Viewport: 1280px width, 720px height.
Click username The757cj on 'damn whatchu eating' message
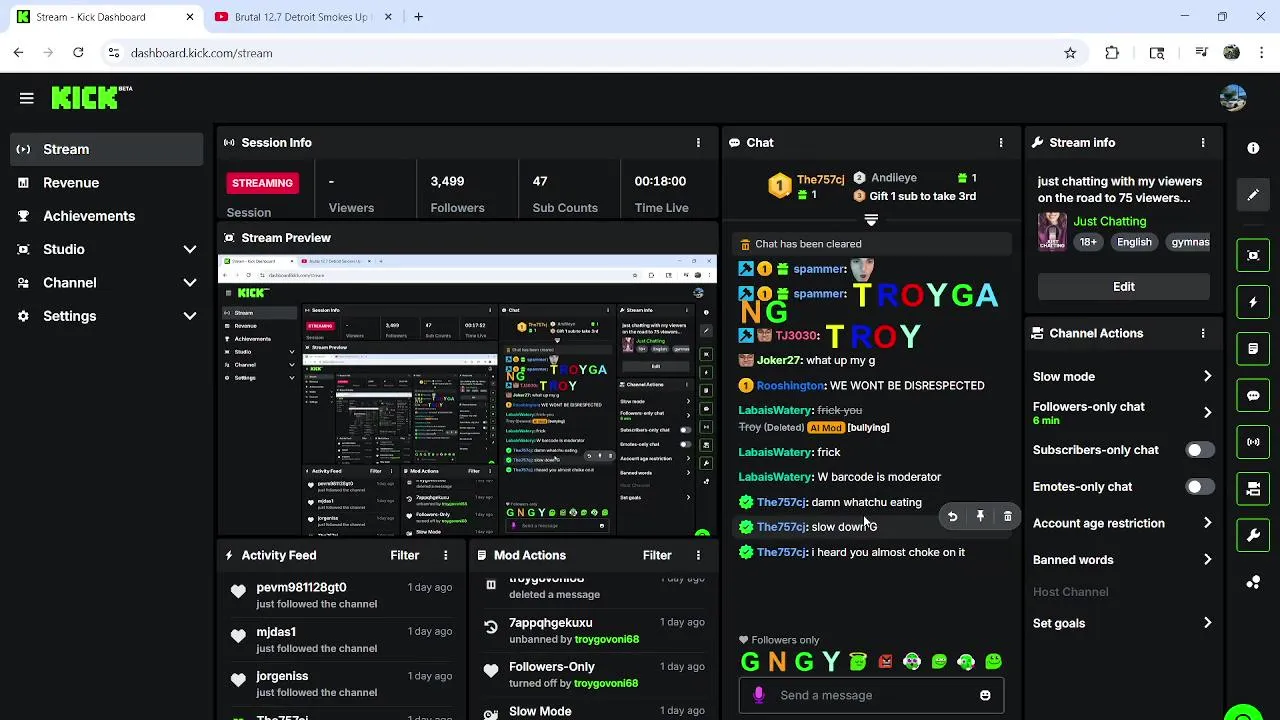(x=781, y=503)
